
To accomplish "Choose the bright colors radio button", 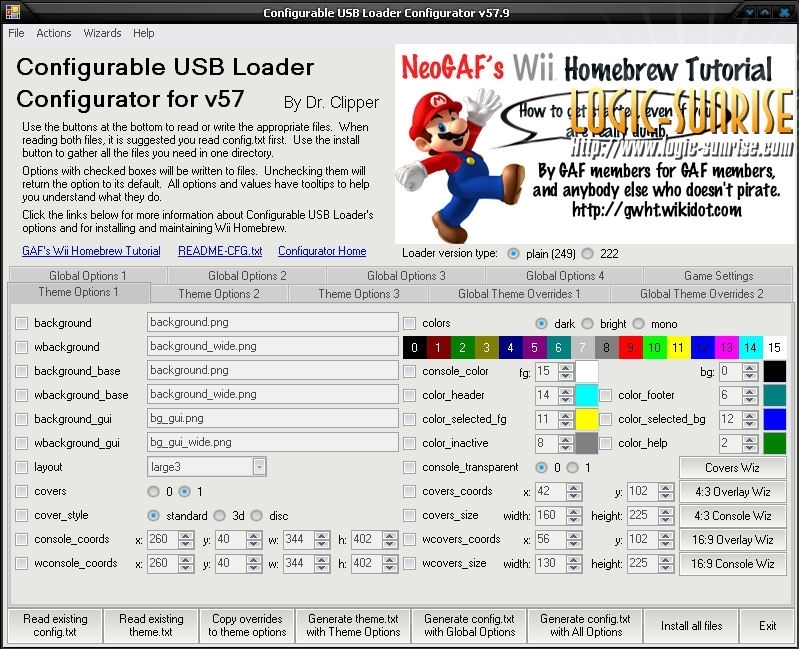I will 588,323.
